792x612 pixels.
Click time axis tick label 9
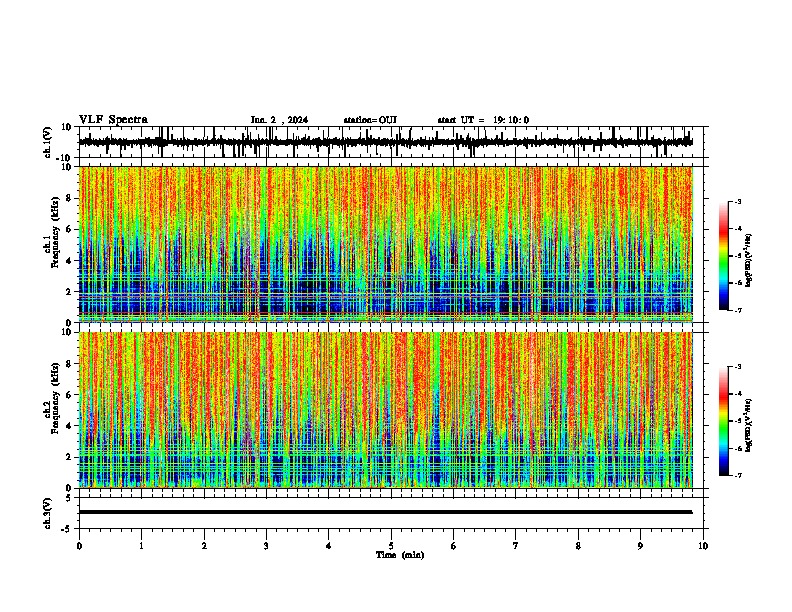[x=640, y=546]
